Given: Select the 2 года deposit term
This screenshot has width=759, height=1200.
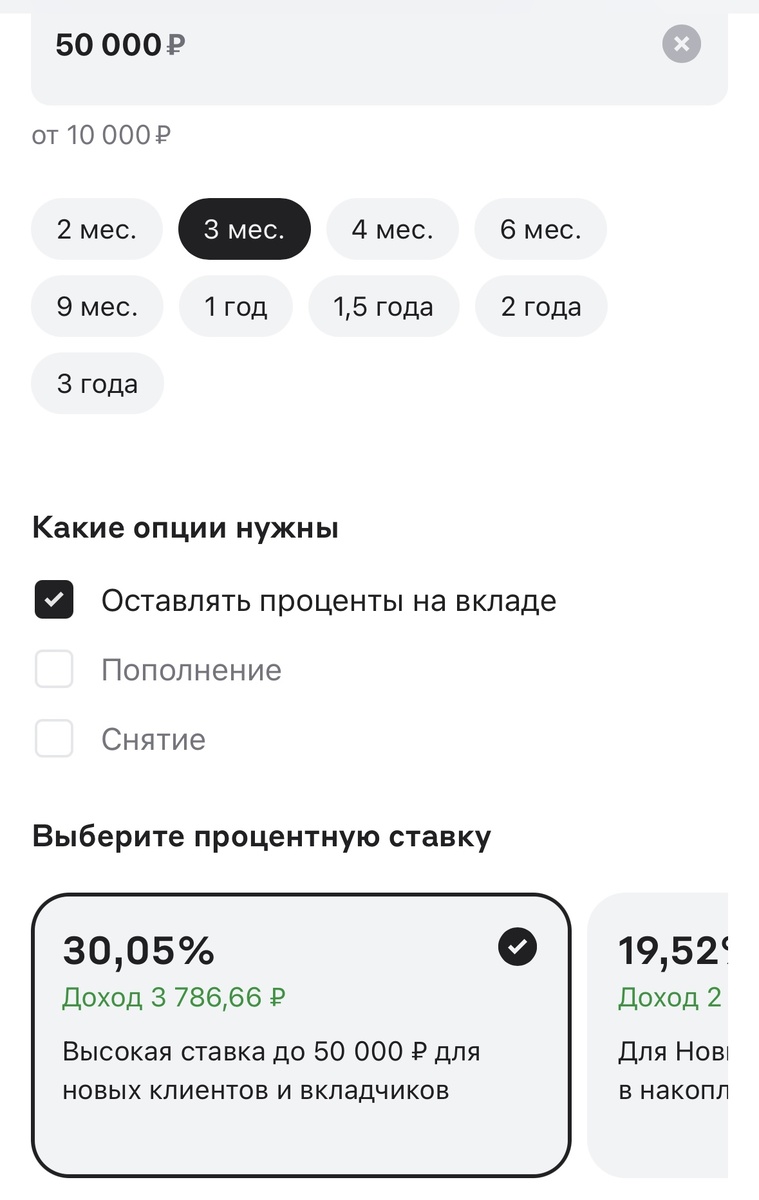Looking at the screenshot, I should [x=541, y=306].
